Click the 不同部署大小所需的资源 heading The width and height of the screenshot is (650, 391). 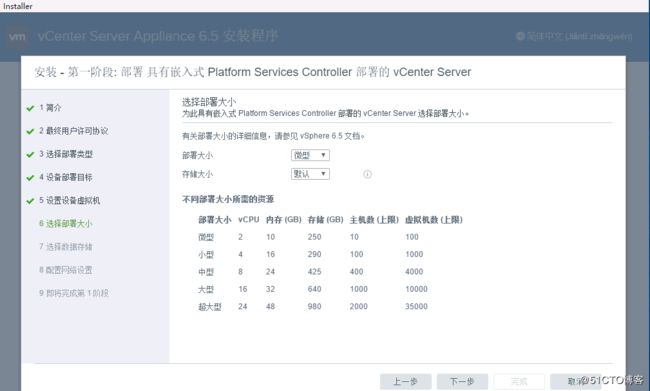(228, 199)
